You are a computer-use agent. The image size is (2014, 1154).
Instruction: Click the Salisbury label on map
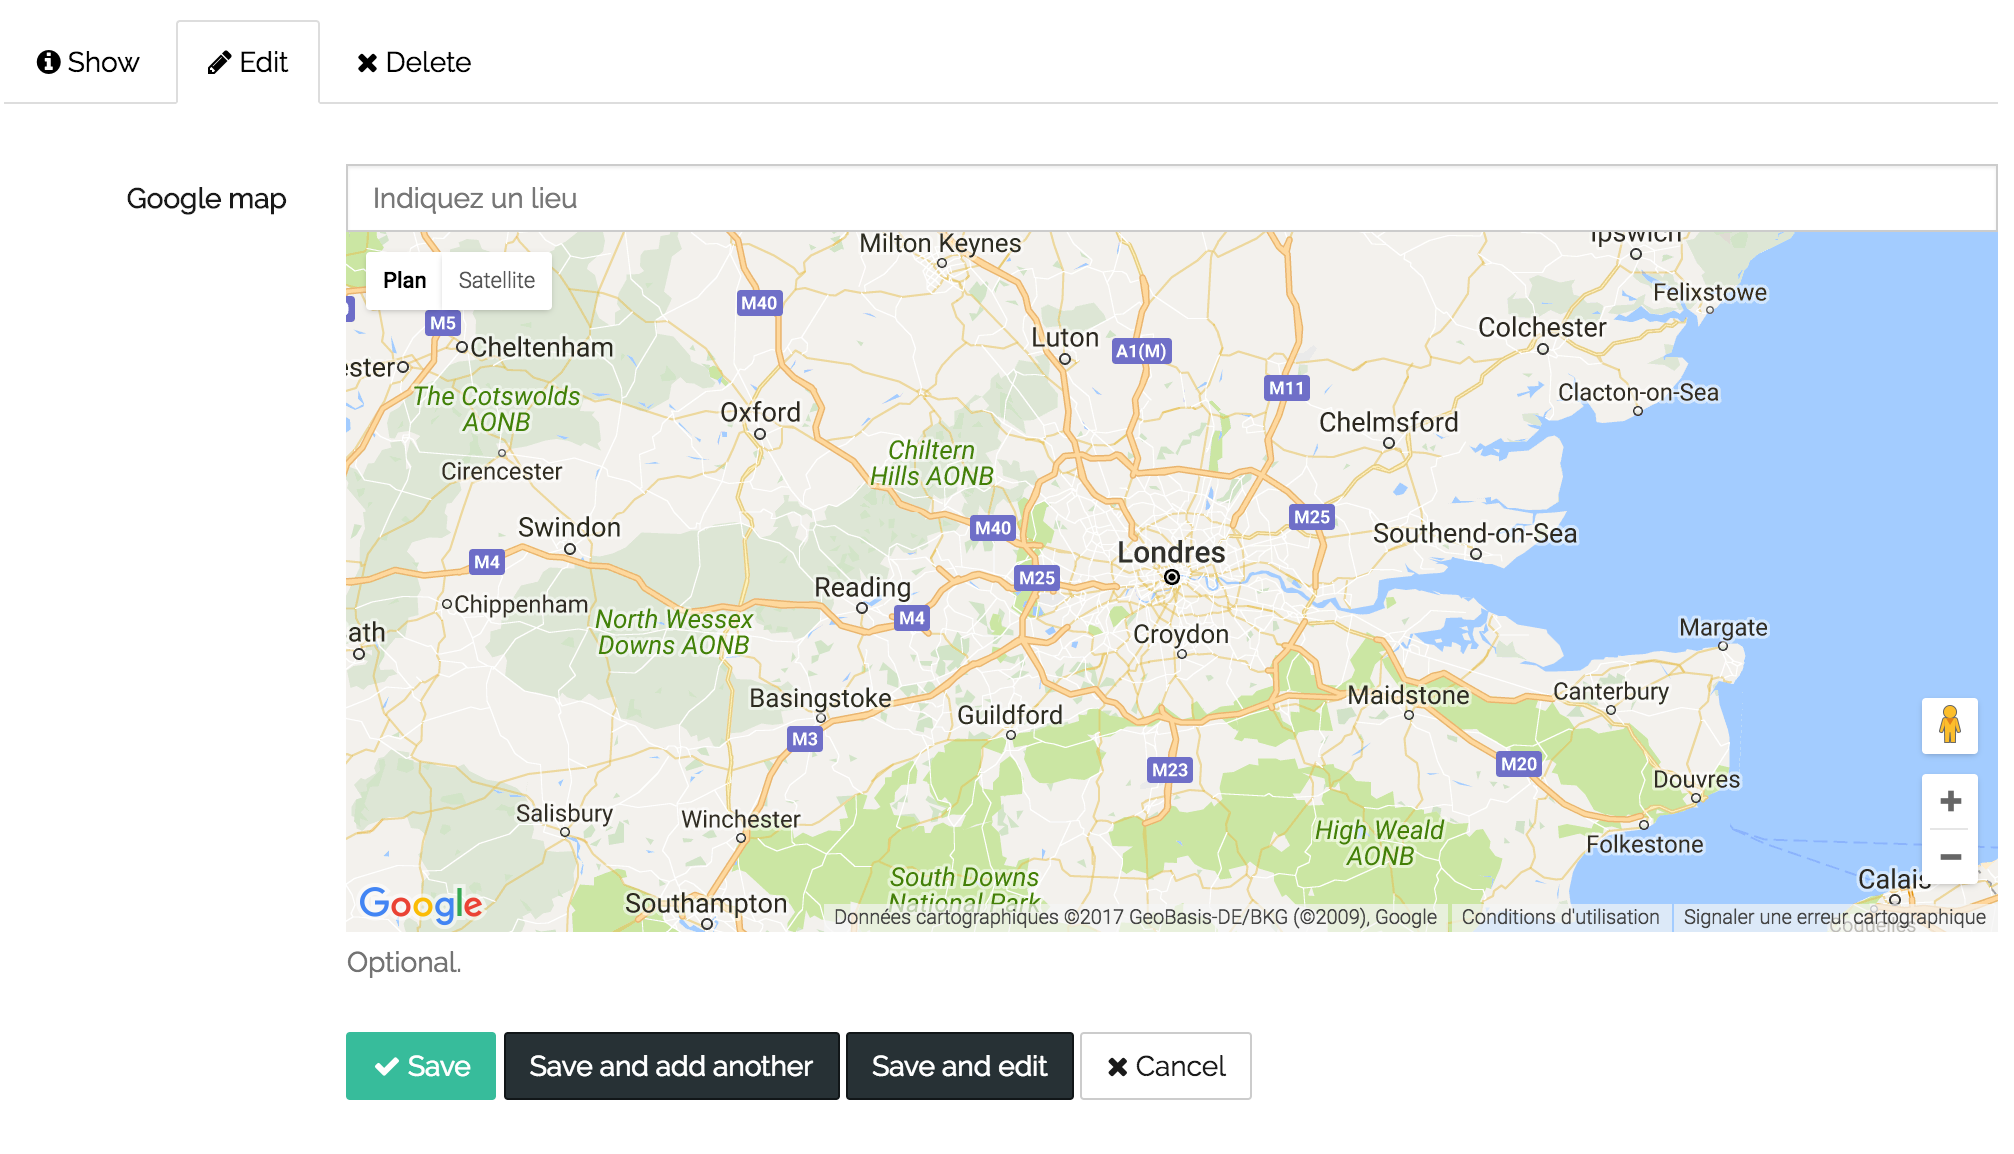[564, 813]
